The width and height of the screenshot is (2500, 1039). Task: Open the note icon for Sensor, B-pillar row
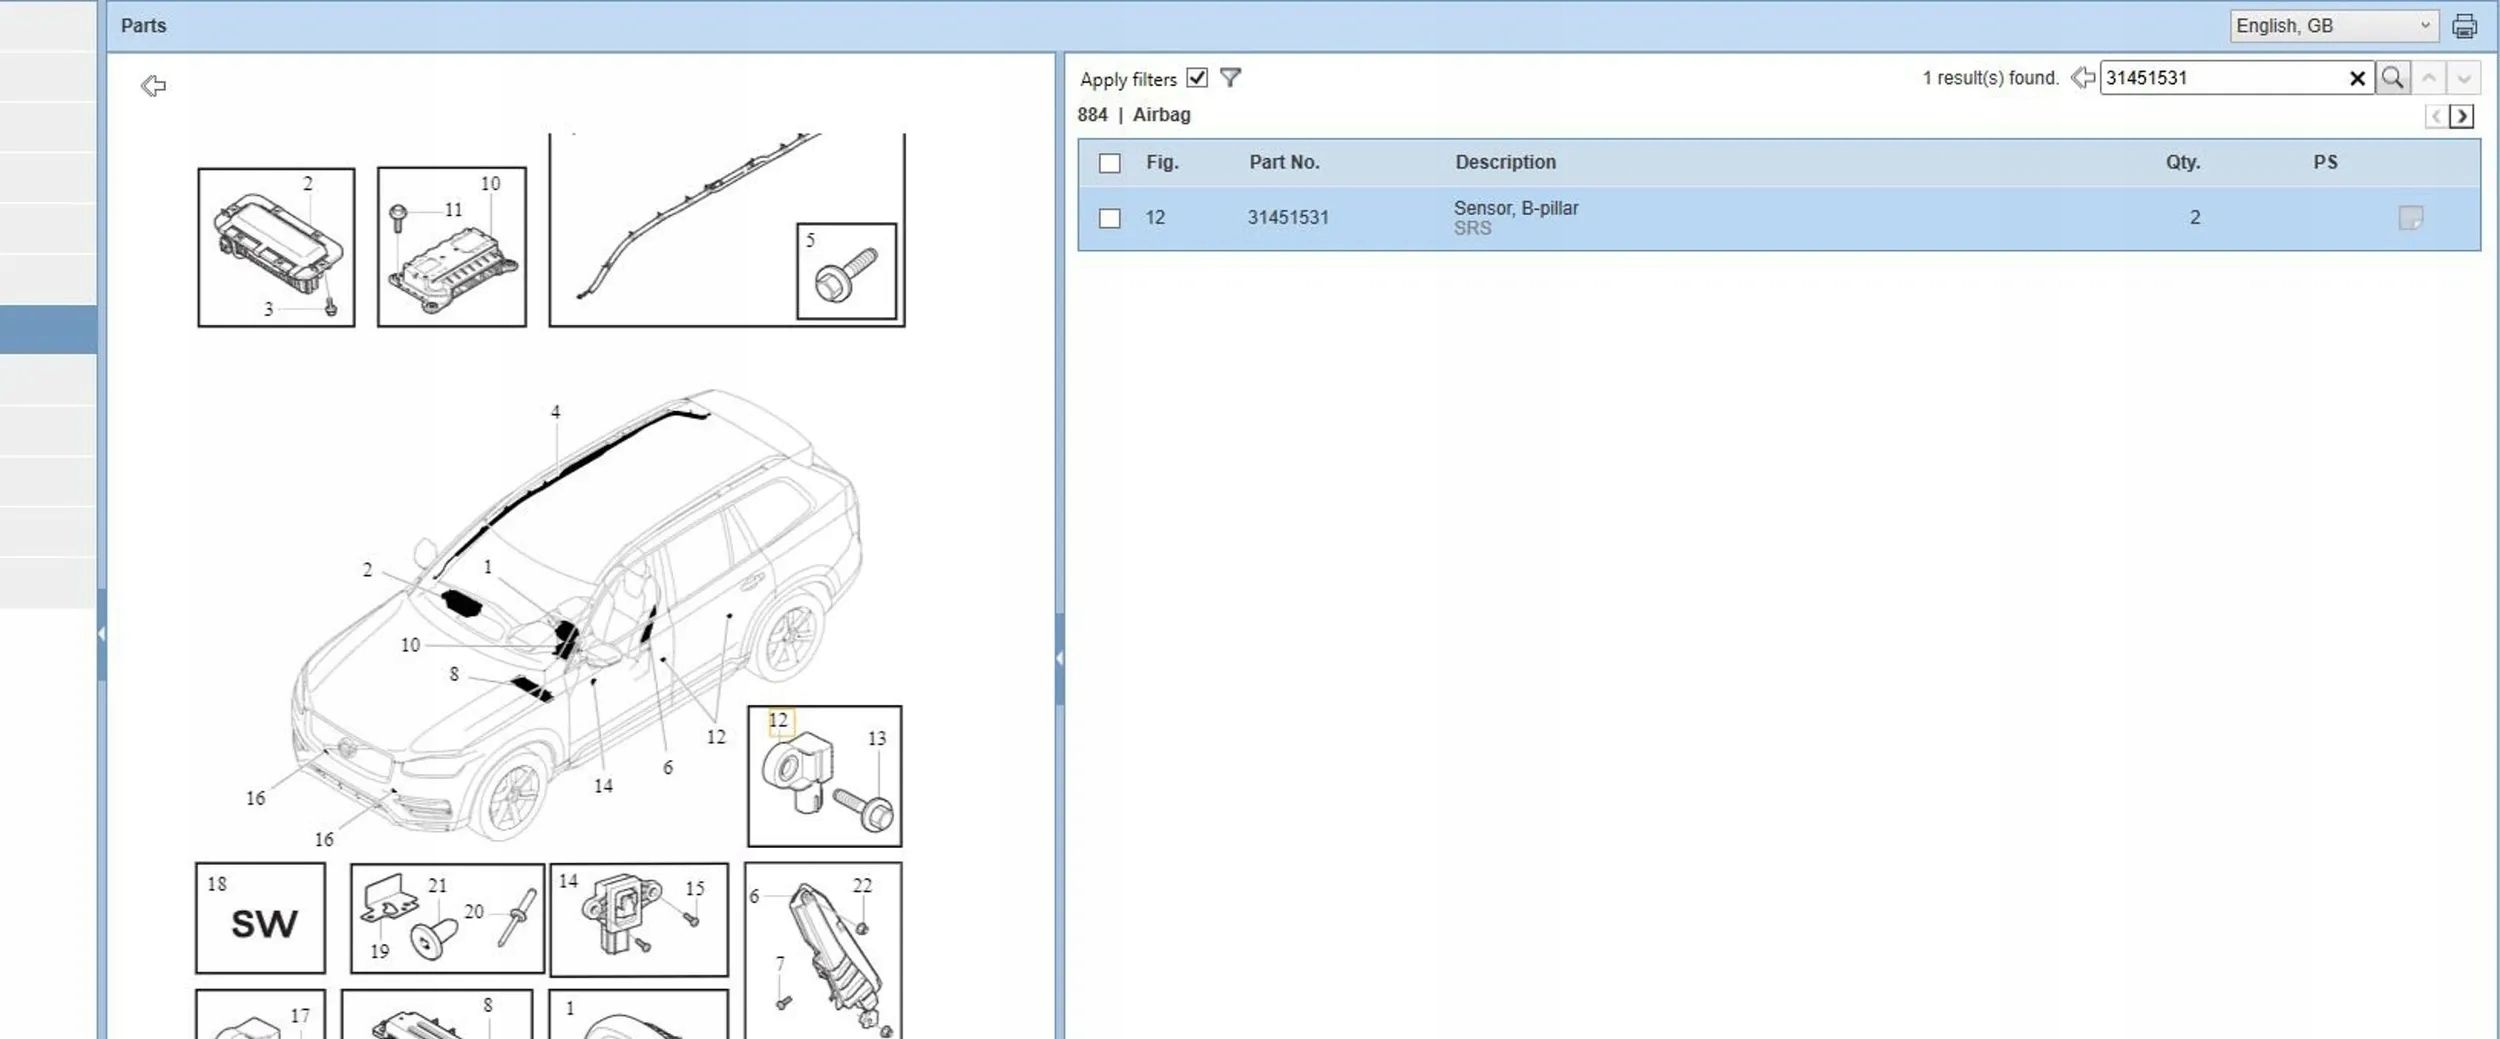click(x=2410, y=218)
